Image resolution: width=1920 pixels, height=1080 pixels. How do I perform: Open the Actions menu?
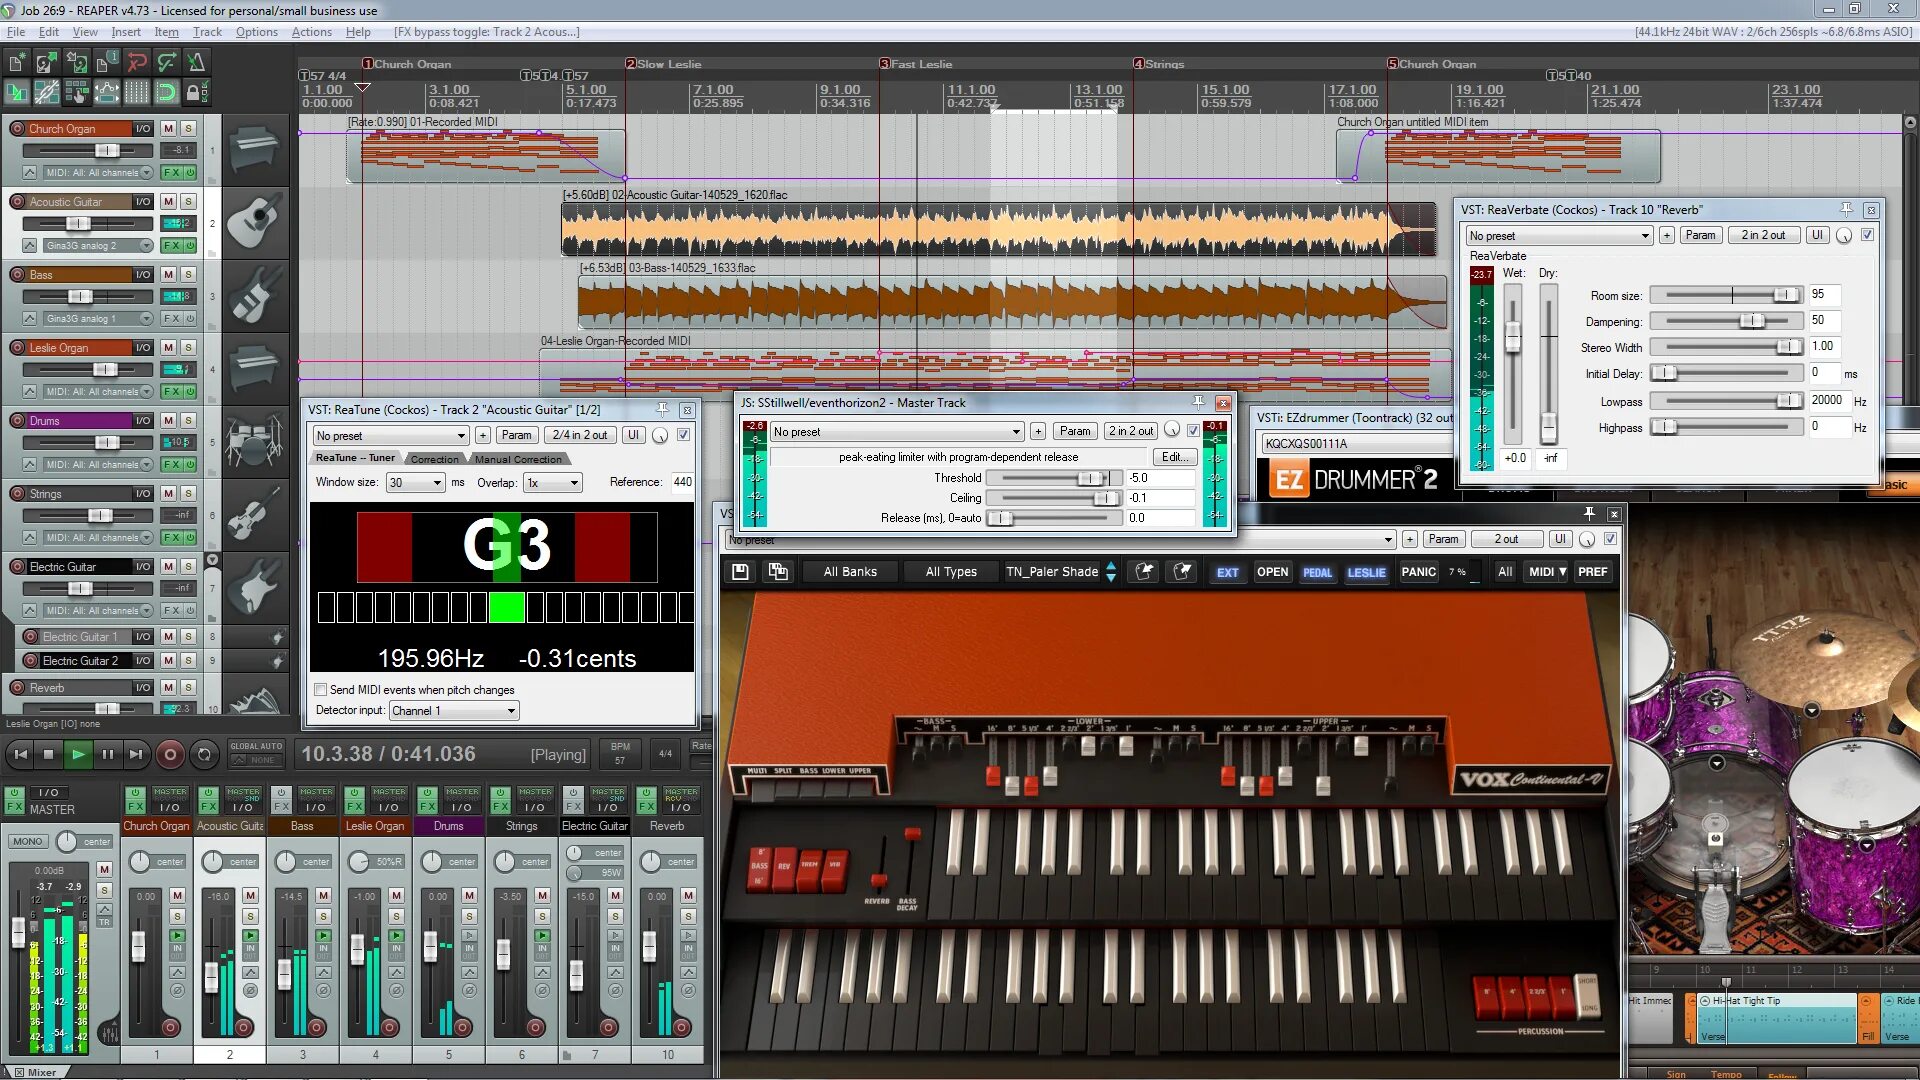(311, 32)
